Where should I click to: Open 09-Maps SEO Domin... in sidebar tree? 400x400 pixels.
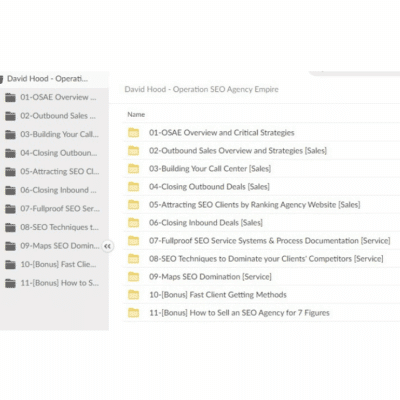click(60, 246)
